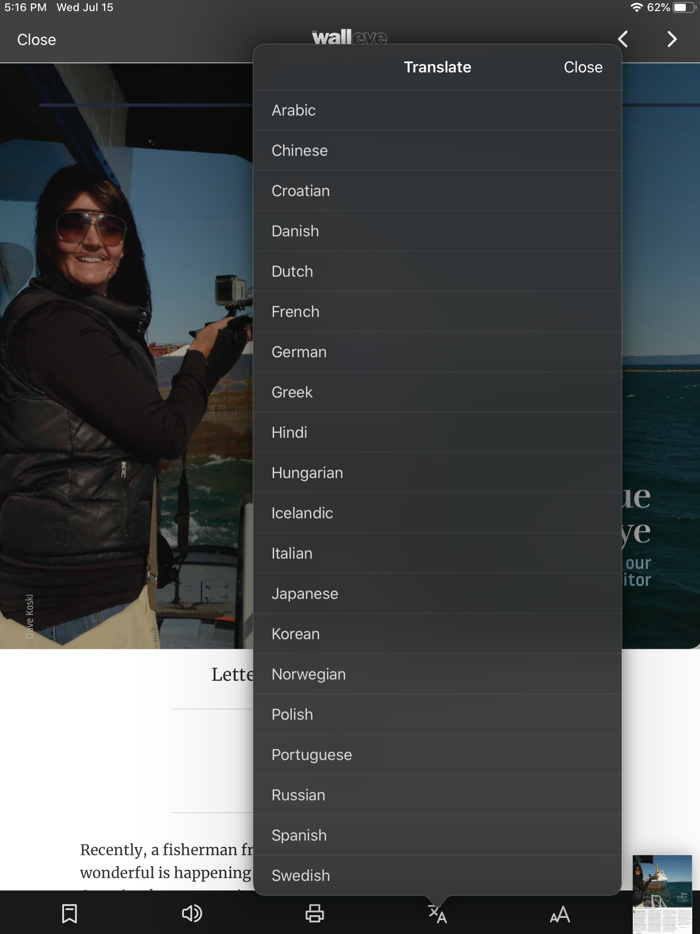The image size is (700, 934).
Task: Go to next article arrow
Action: pyautogui.click(x=672, y=39)
